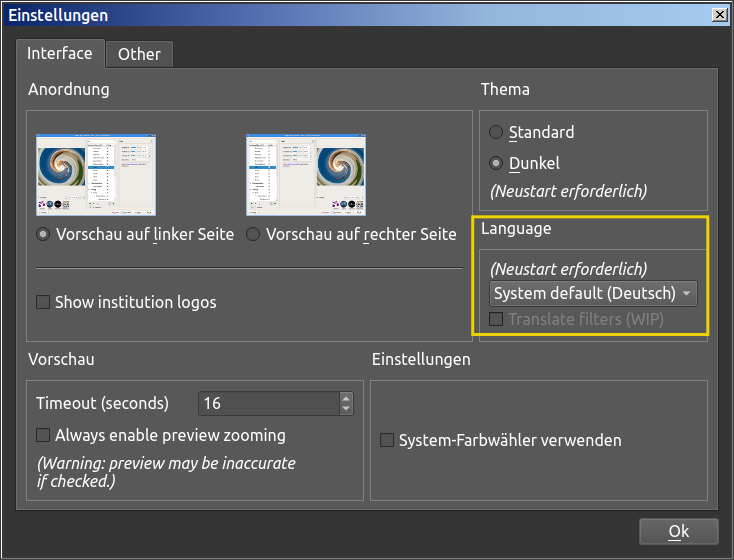Check System-Farbwähler verwenden option

click(x=387, y=440)
